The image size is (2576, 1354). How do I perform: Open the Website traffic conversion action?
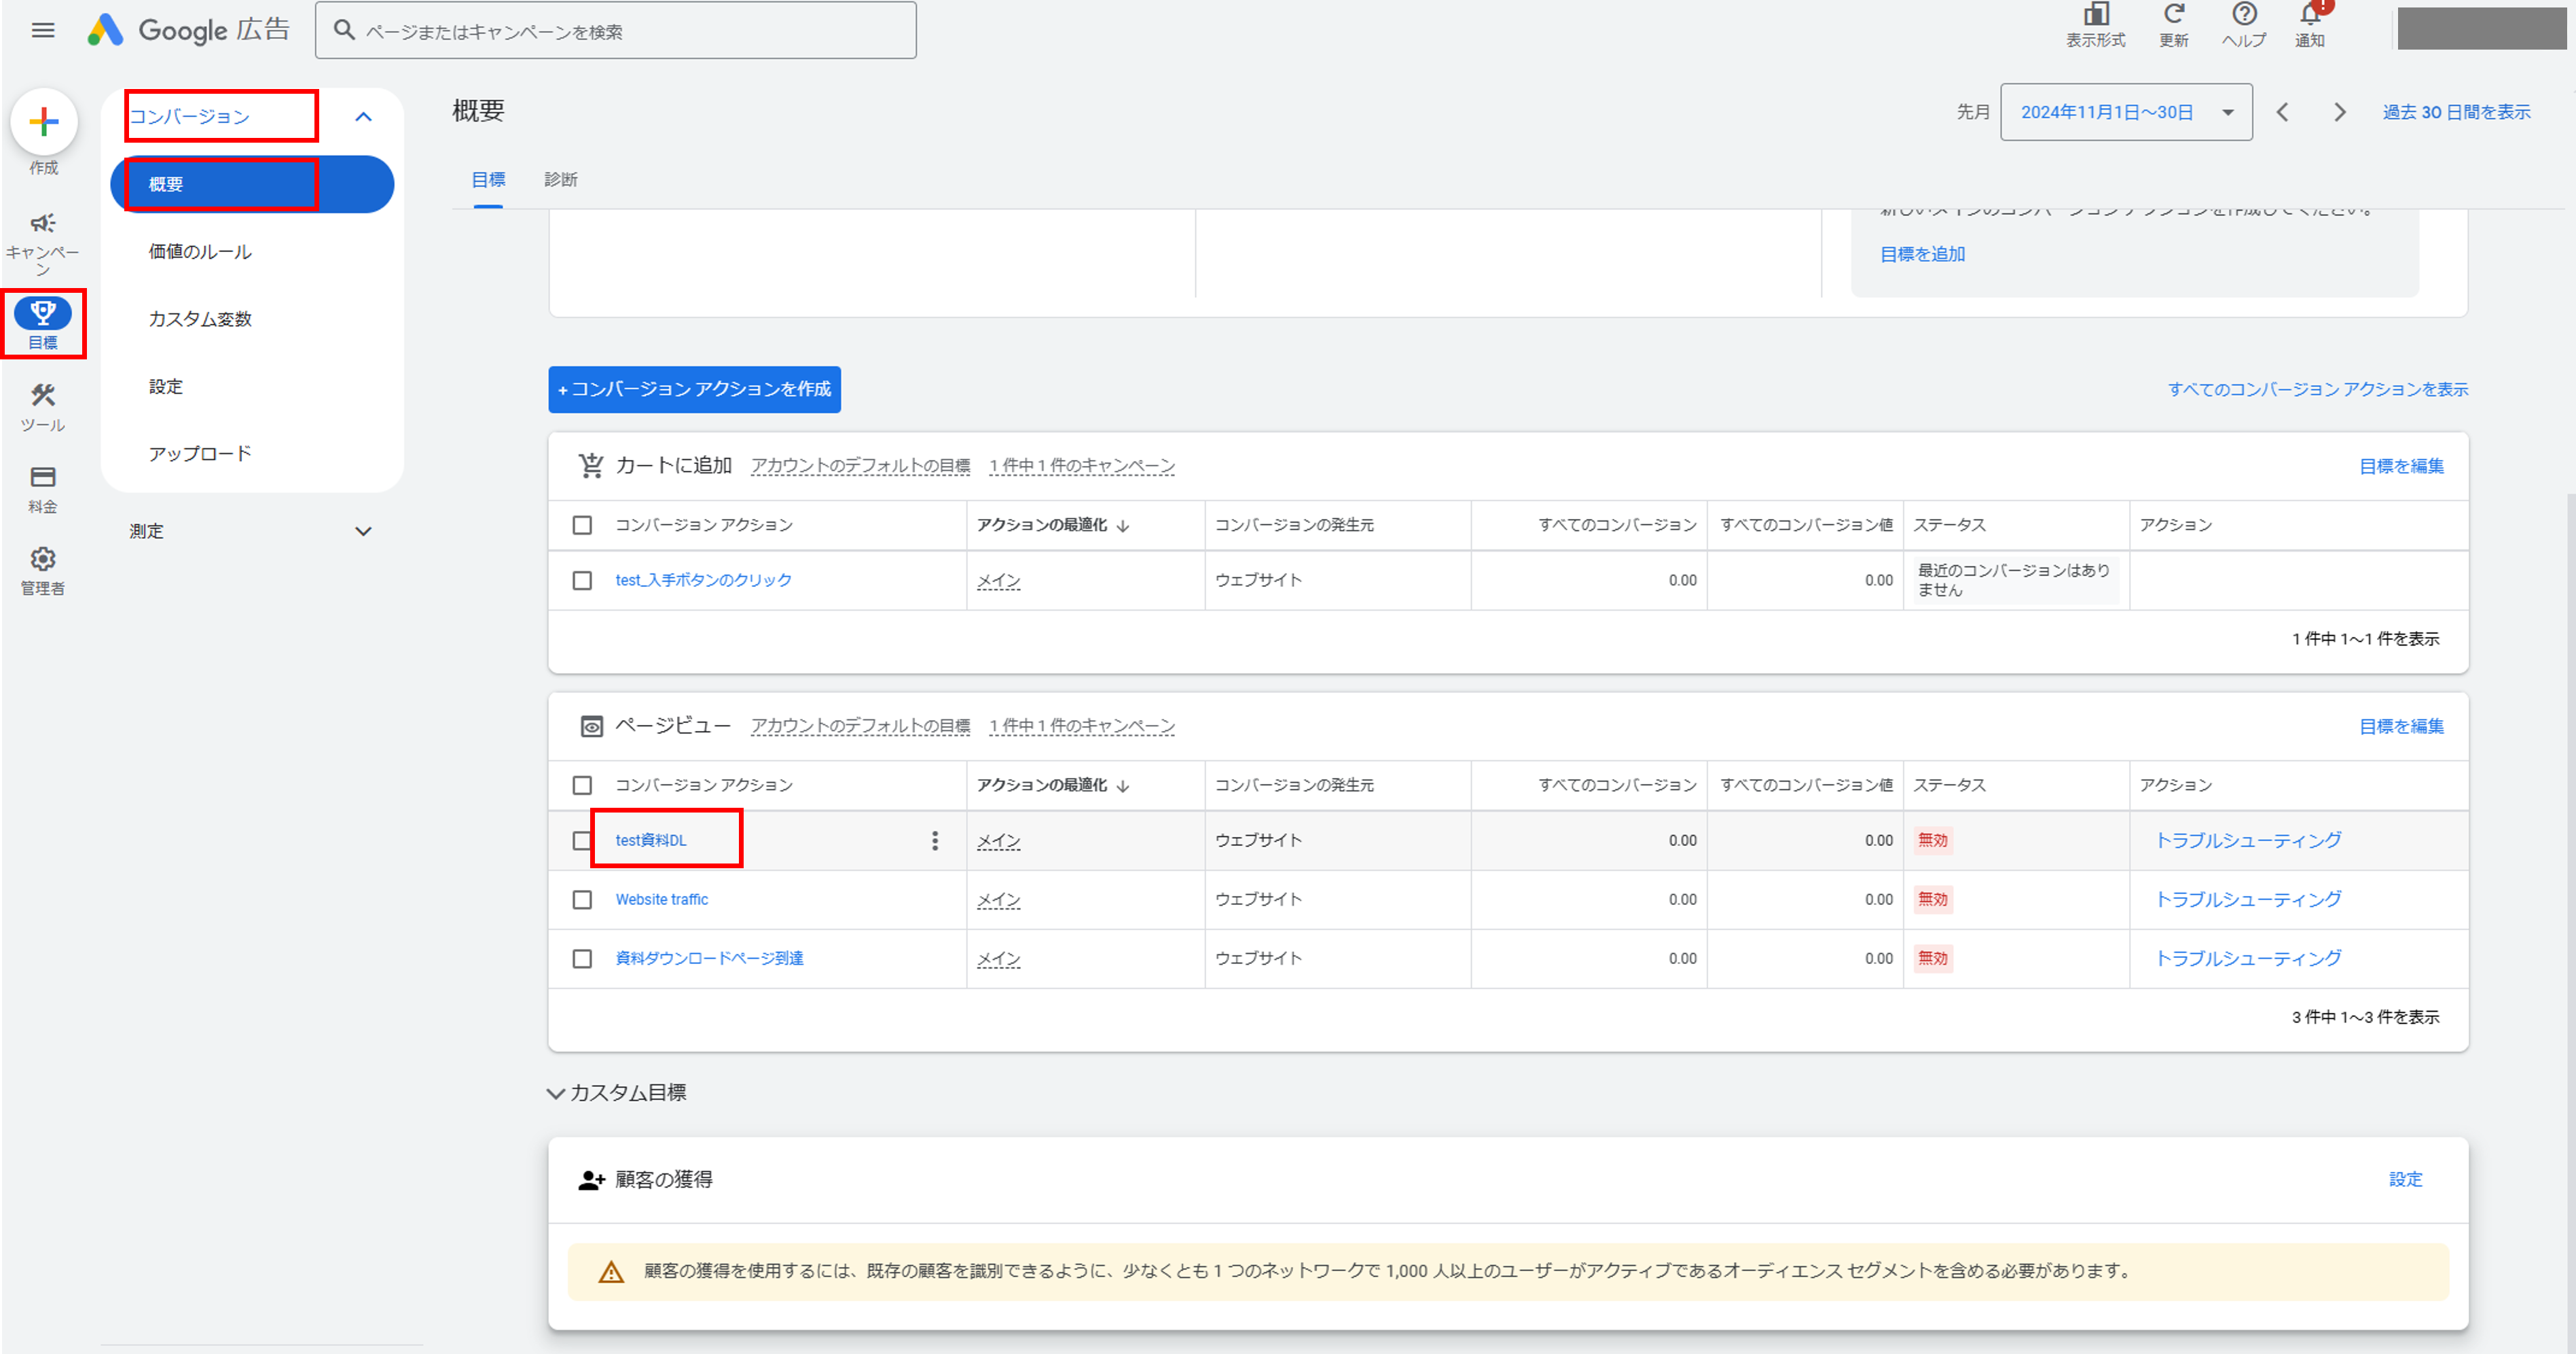(662, 900)
